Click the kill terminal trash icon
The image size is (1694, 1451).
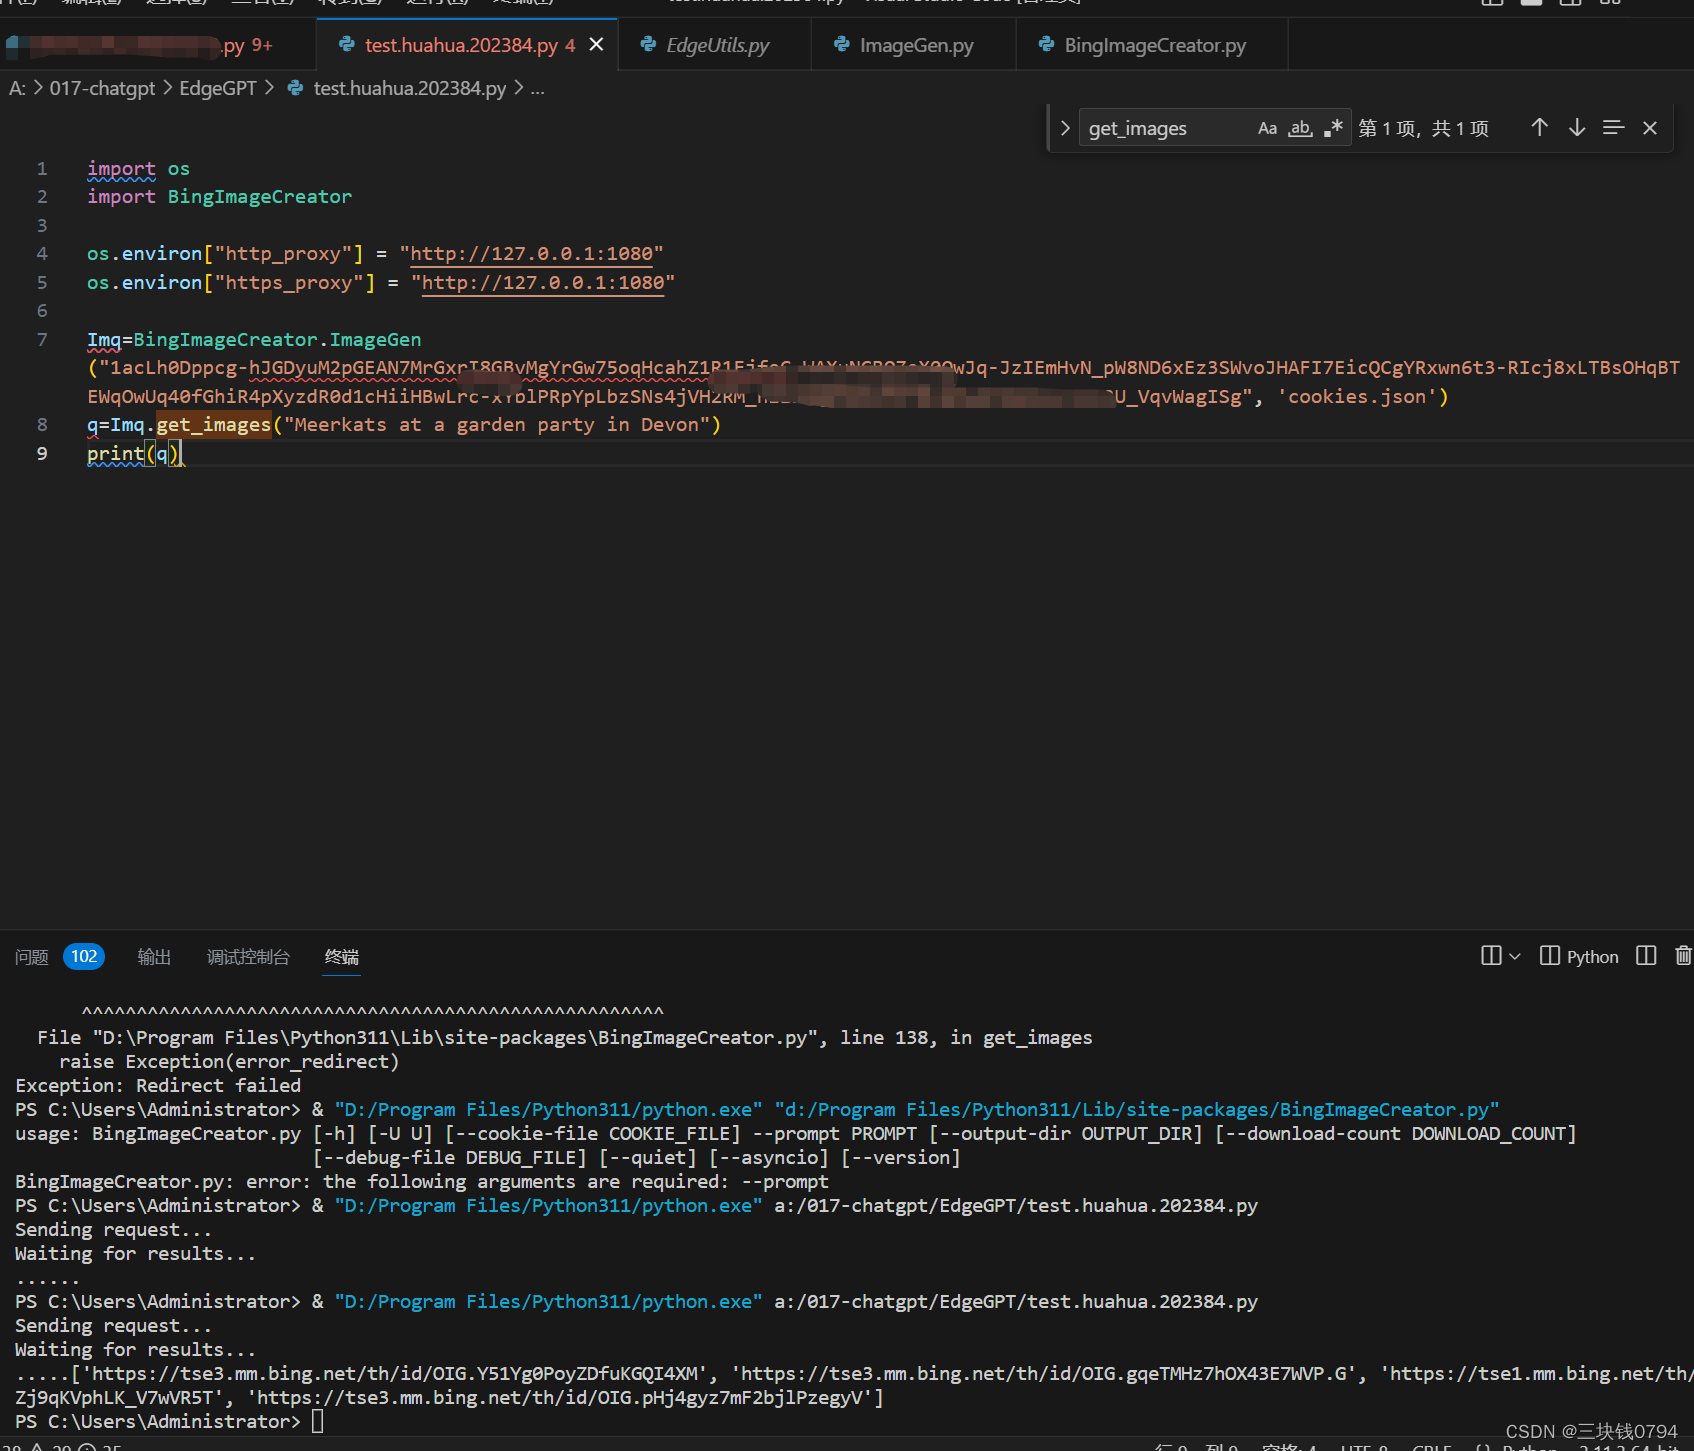pos(1683,955)
